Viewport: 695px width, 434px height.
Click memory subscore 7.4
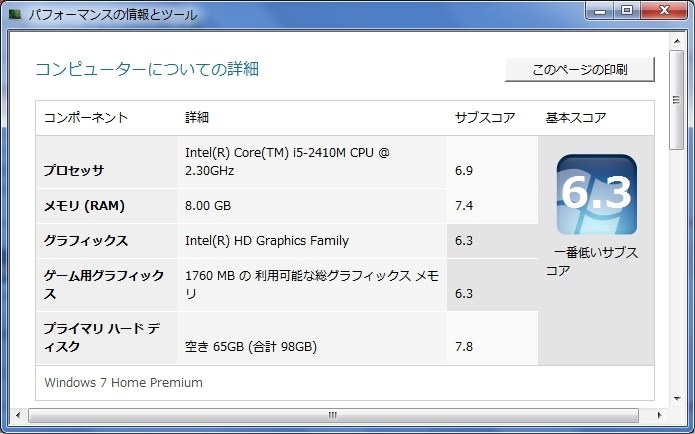(464, 206)
